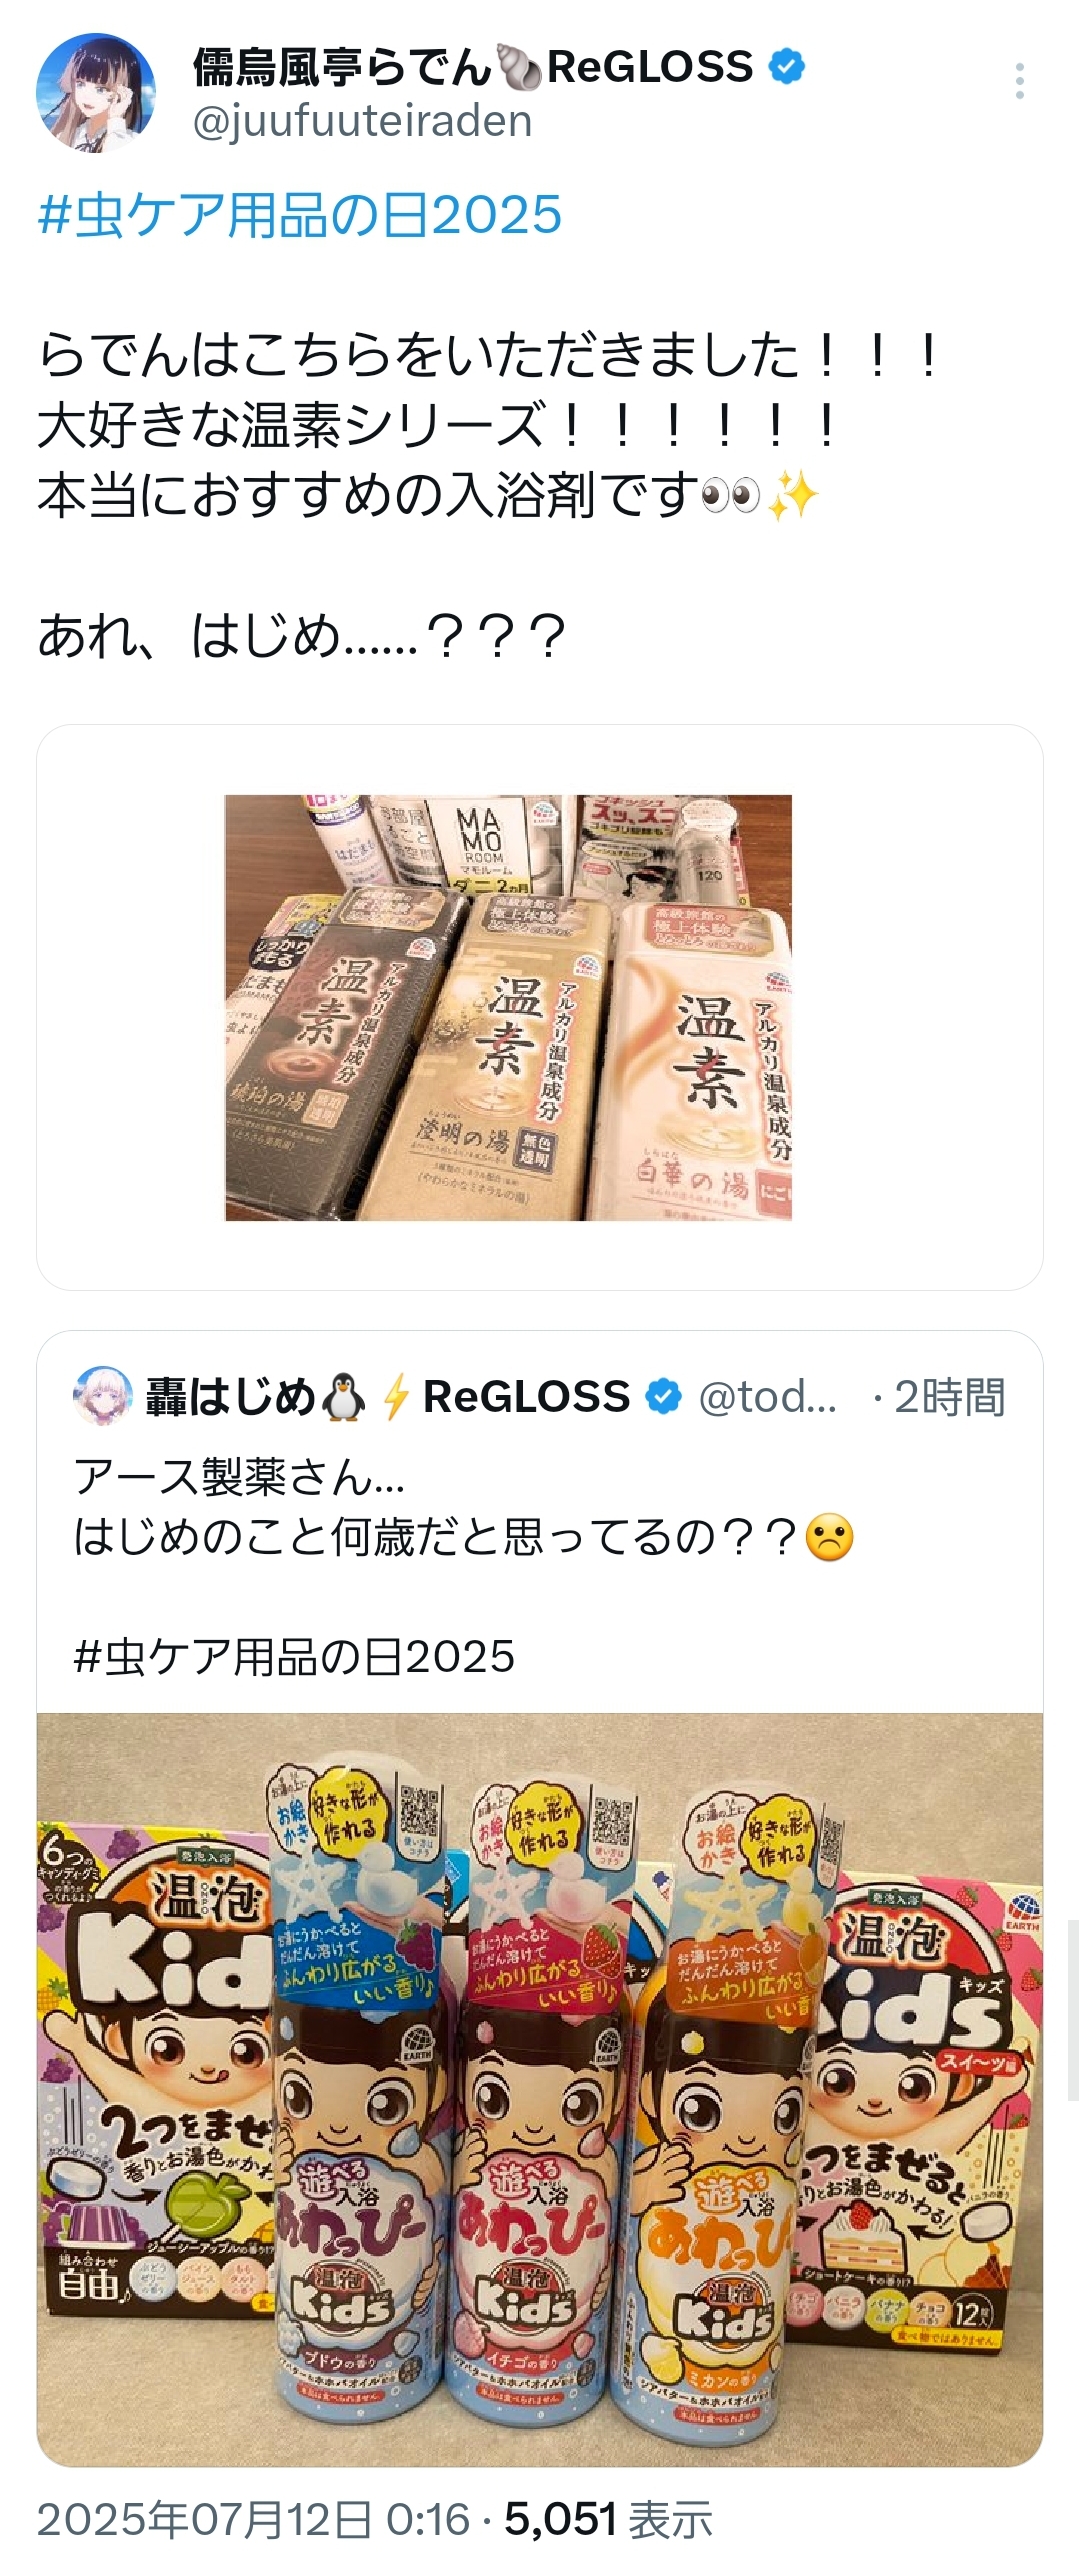Viewport: 1079px width, 2572px height.
Task: Tap the @tod... handle in quoted tweet
Action: tap(767, 1397)
